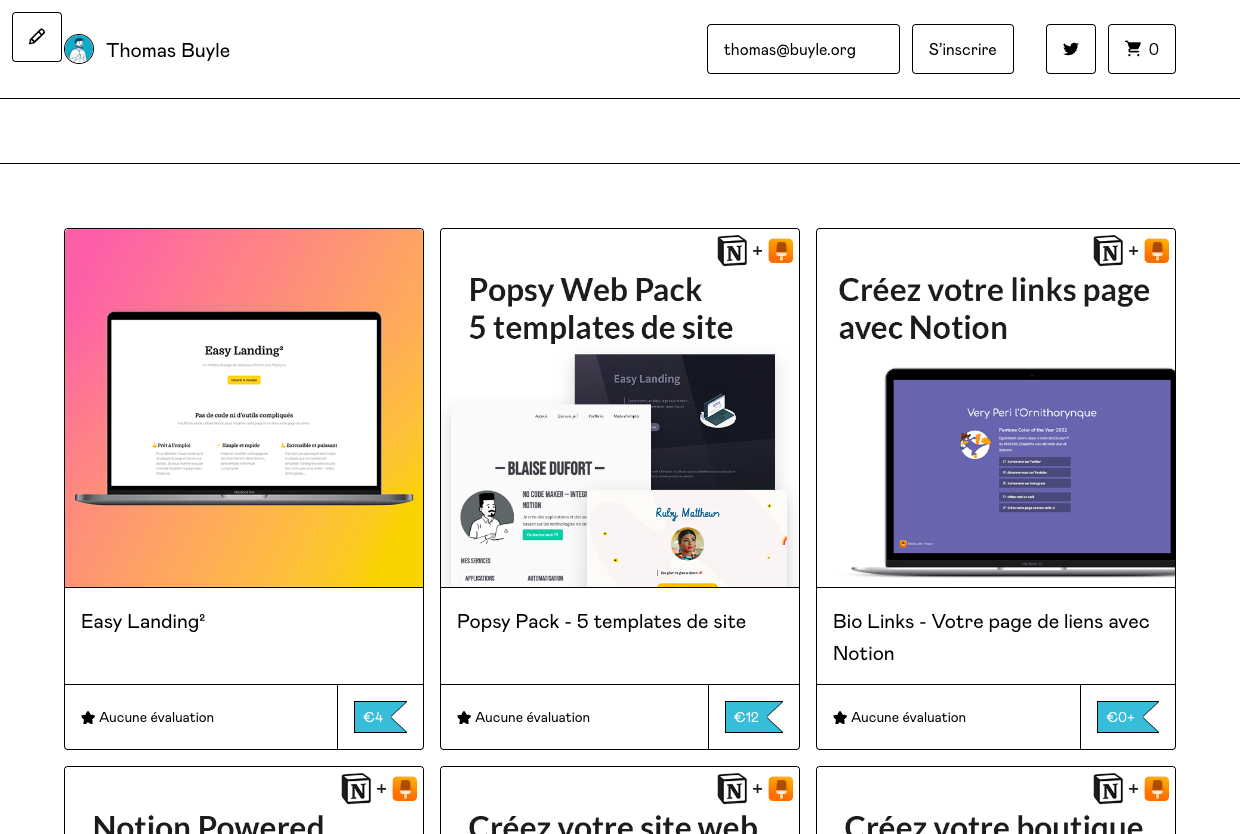This screenshot has height=834, width=1240.
Task: Click the €0+ price tag
Action: pos(1126,717)
